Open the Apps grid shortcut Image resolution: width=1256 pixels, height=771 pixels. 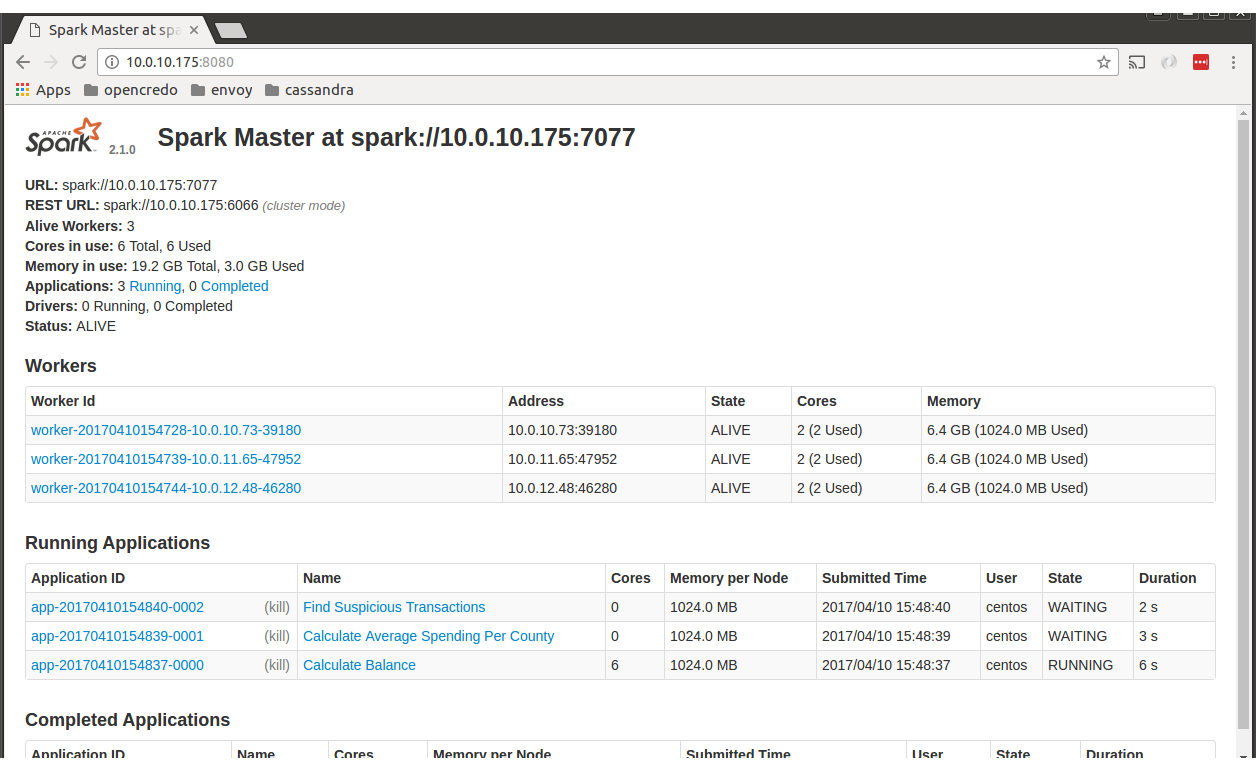(43, 90)
